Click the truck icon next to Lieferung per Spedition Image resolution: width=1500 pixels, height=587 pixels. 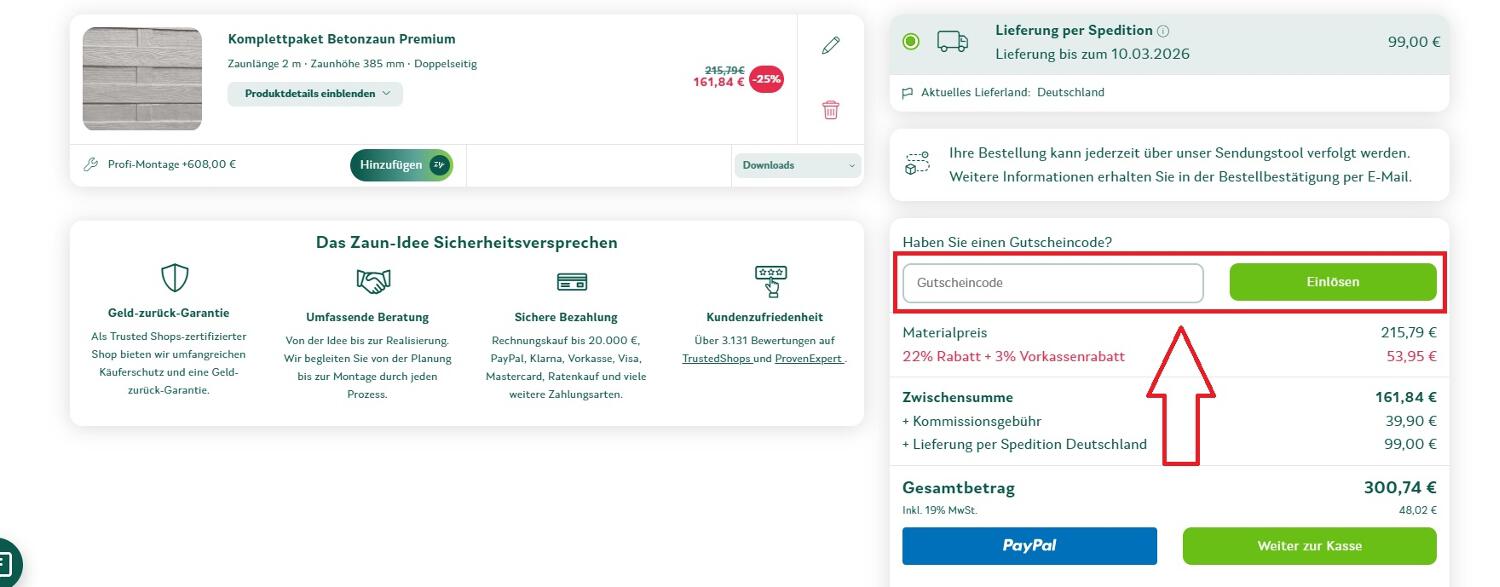pos(953,40)
